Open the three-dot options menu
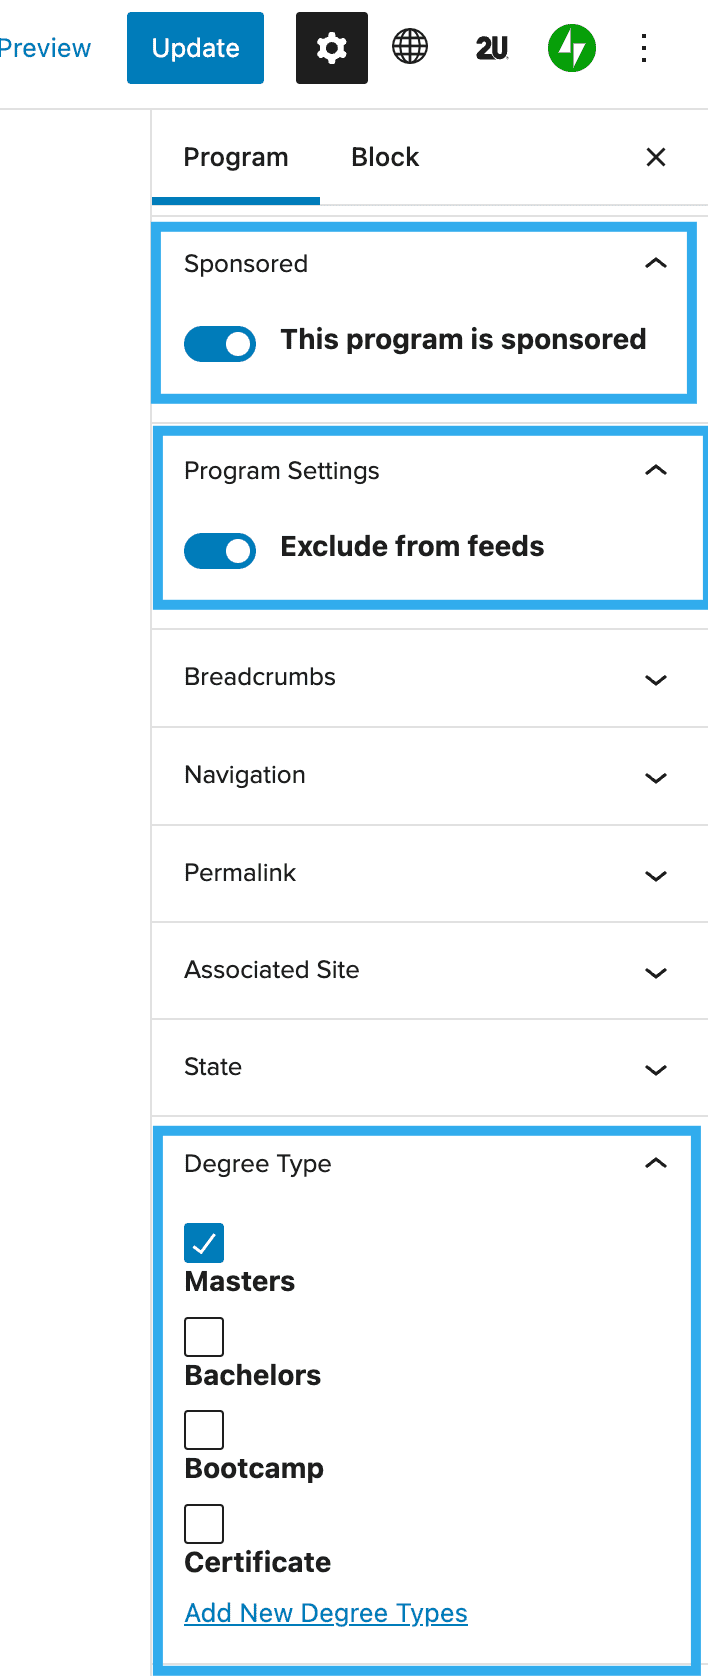 (x=645, y=48)
